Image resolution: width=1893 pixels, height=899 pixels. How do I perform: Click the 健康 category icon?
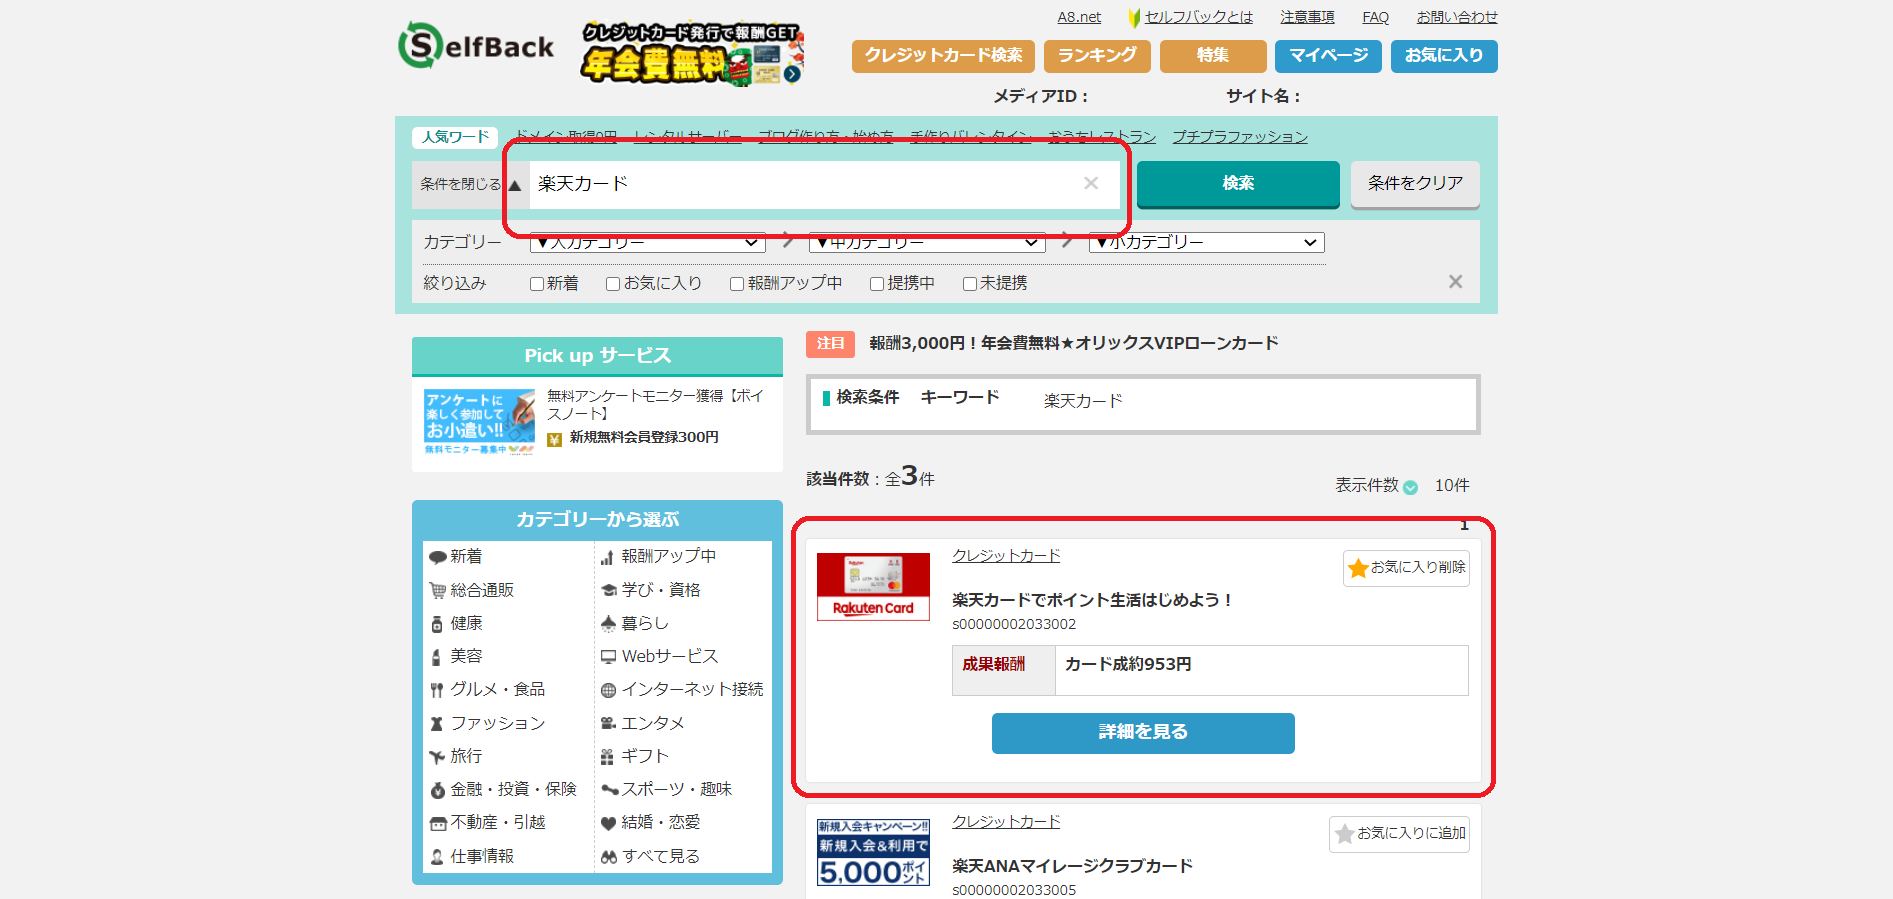437,624
